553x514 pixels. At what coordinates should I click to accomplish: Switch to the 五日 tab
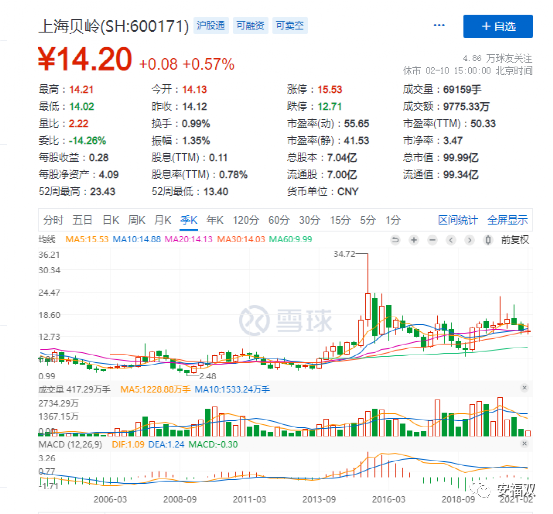point(82,220)
